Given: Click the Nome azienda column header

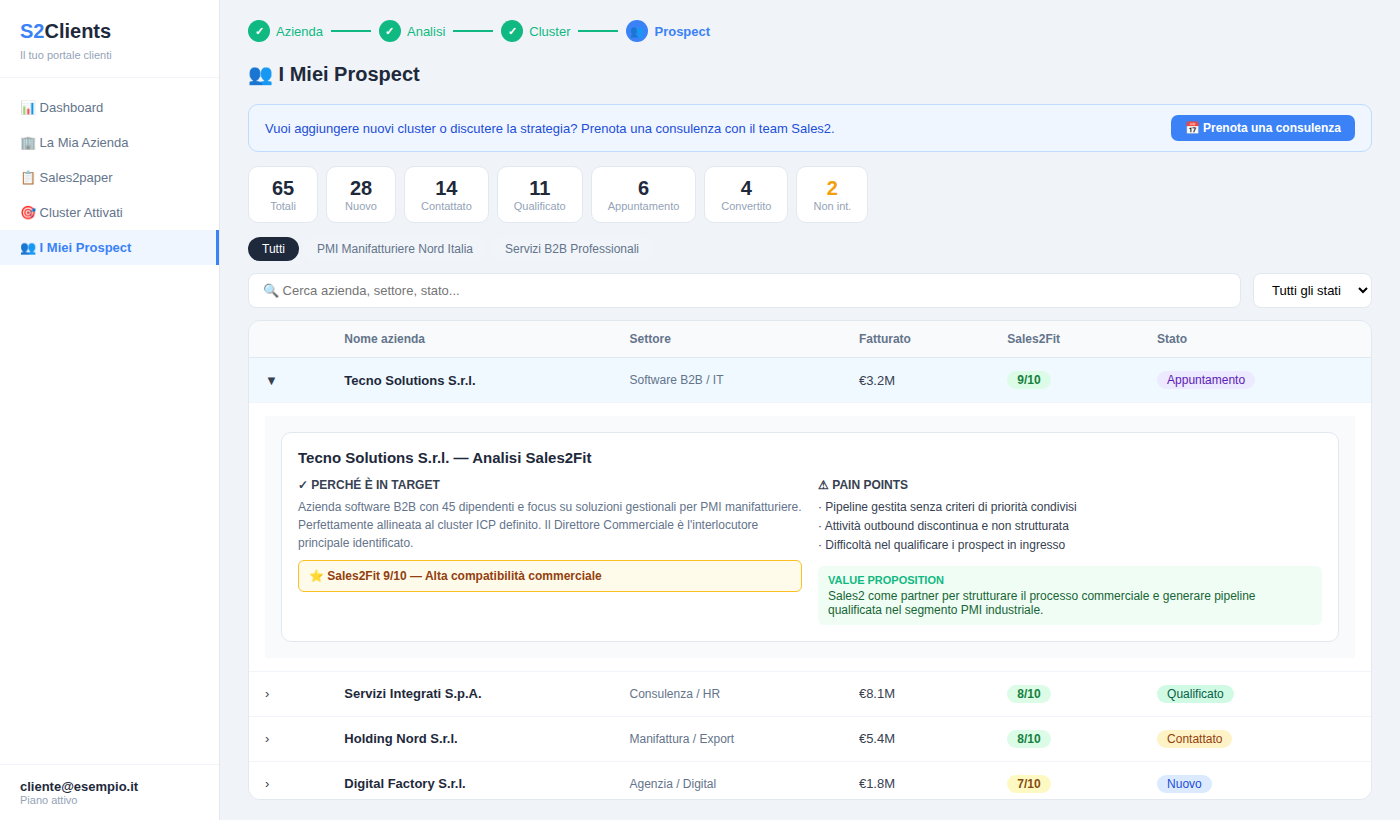Looking at the screenshot, I should 384,339.
